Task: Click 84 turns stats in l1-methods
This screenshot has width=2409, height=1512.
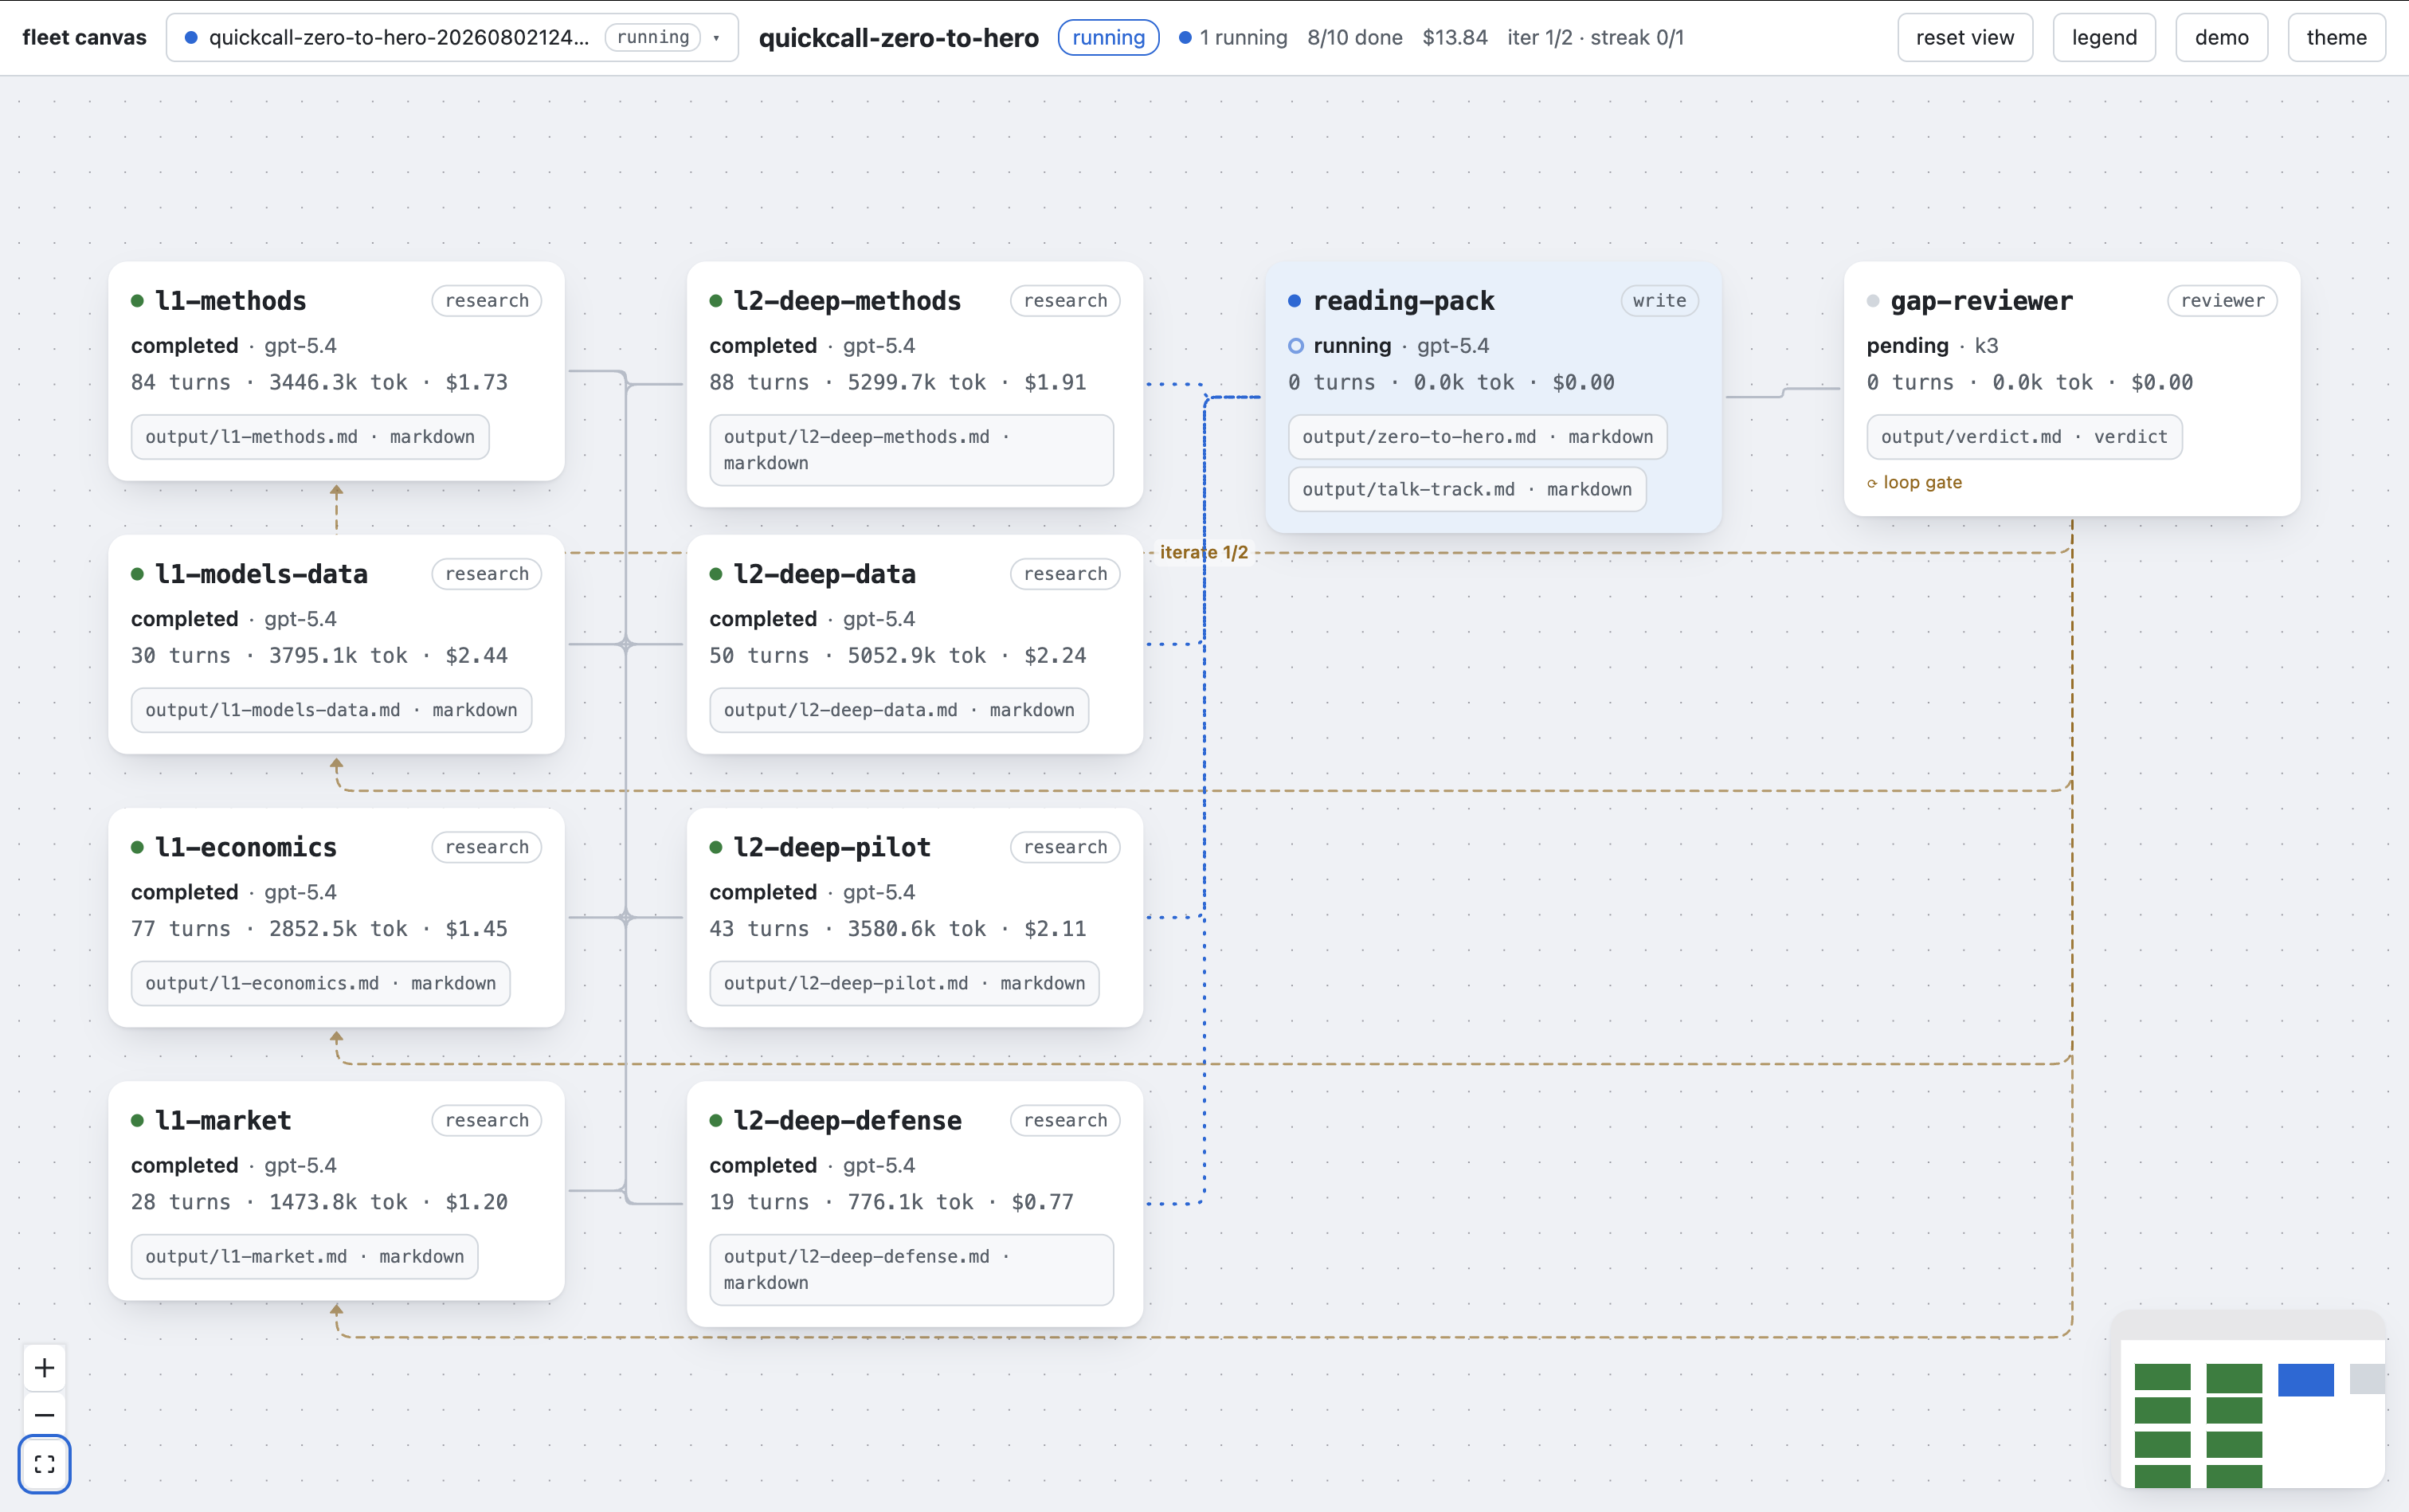Action: point(181,383)
